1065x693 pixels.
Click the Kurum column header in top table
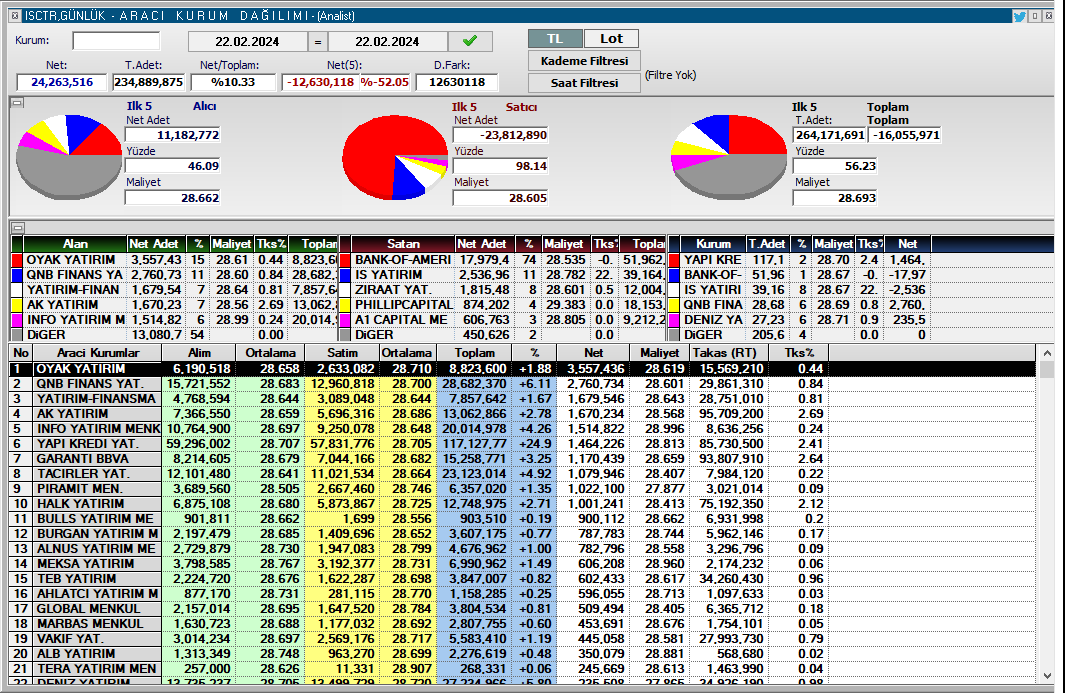click(713, 244)
